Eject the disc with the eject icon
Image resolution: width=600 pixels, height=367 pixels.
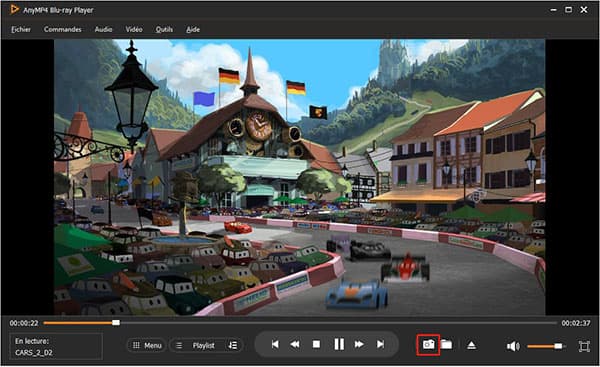[x=471, y=345]
